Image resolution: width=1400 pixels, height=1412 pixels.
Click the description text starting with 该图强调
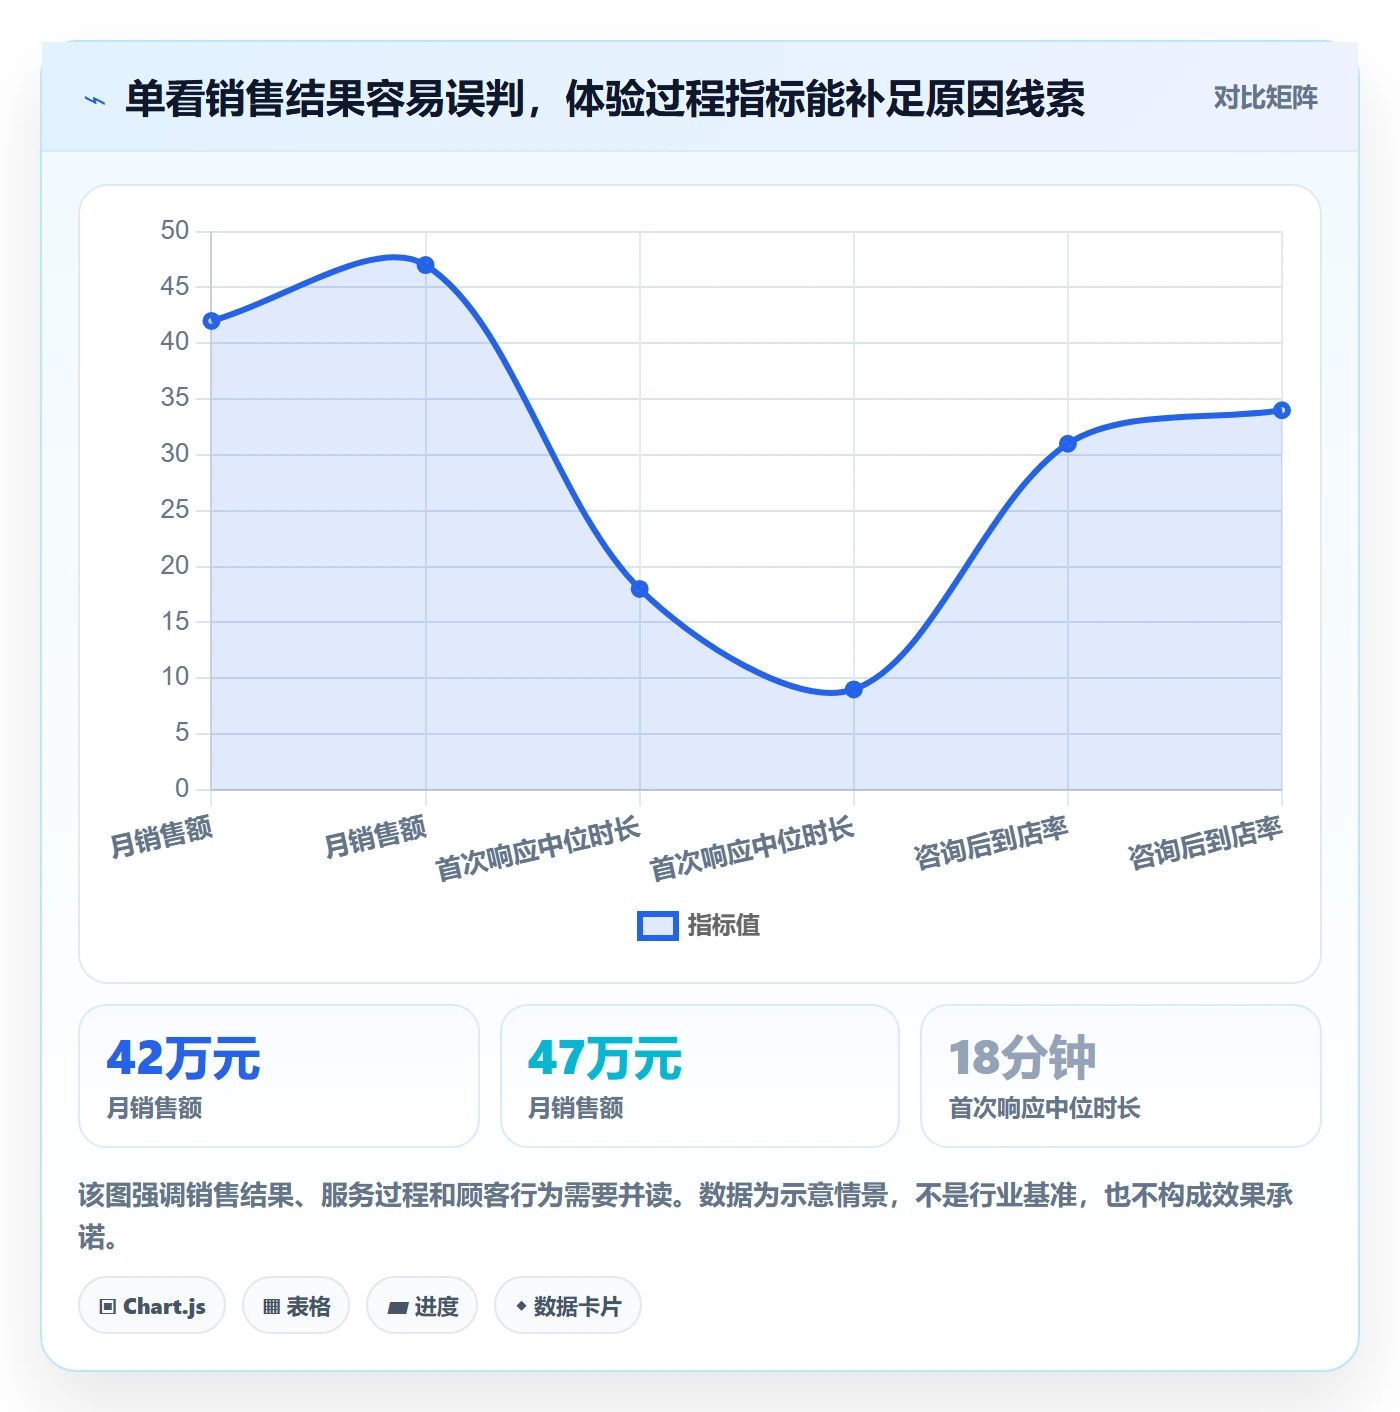(686, 1216)
